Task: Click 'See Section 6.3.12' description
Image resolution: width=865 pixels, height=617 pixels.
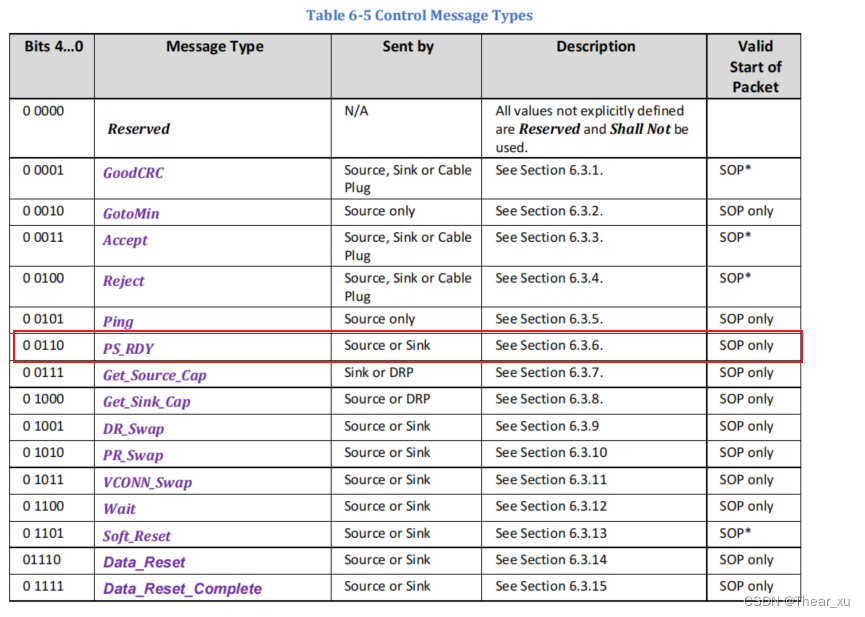Action: (x=551, y=506)
